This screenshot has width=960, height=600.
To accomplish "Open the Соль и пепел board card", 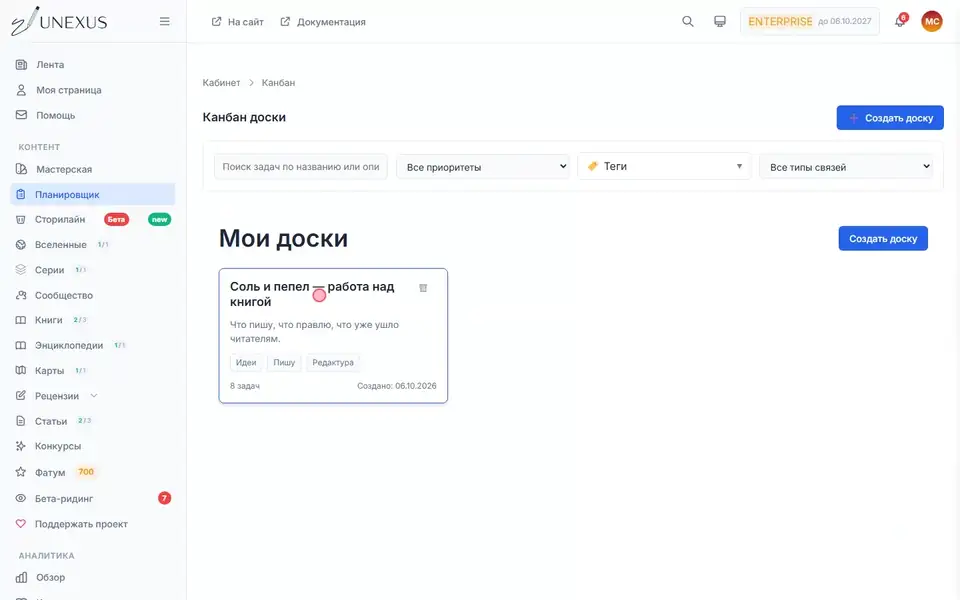I will click(x=333, y=336).
